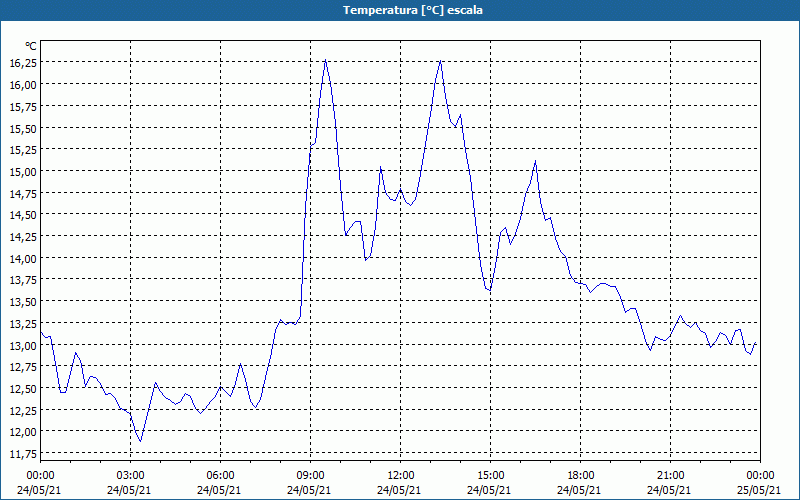This screenshot has height=500, width=800.
Task: Choose the 15:00 time tick label
Action: (x=490, y=476)
